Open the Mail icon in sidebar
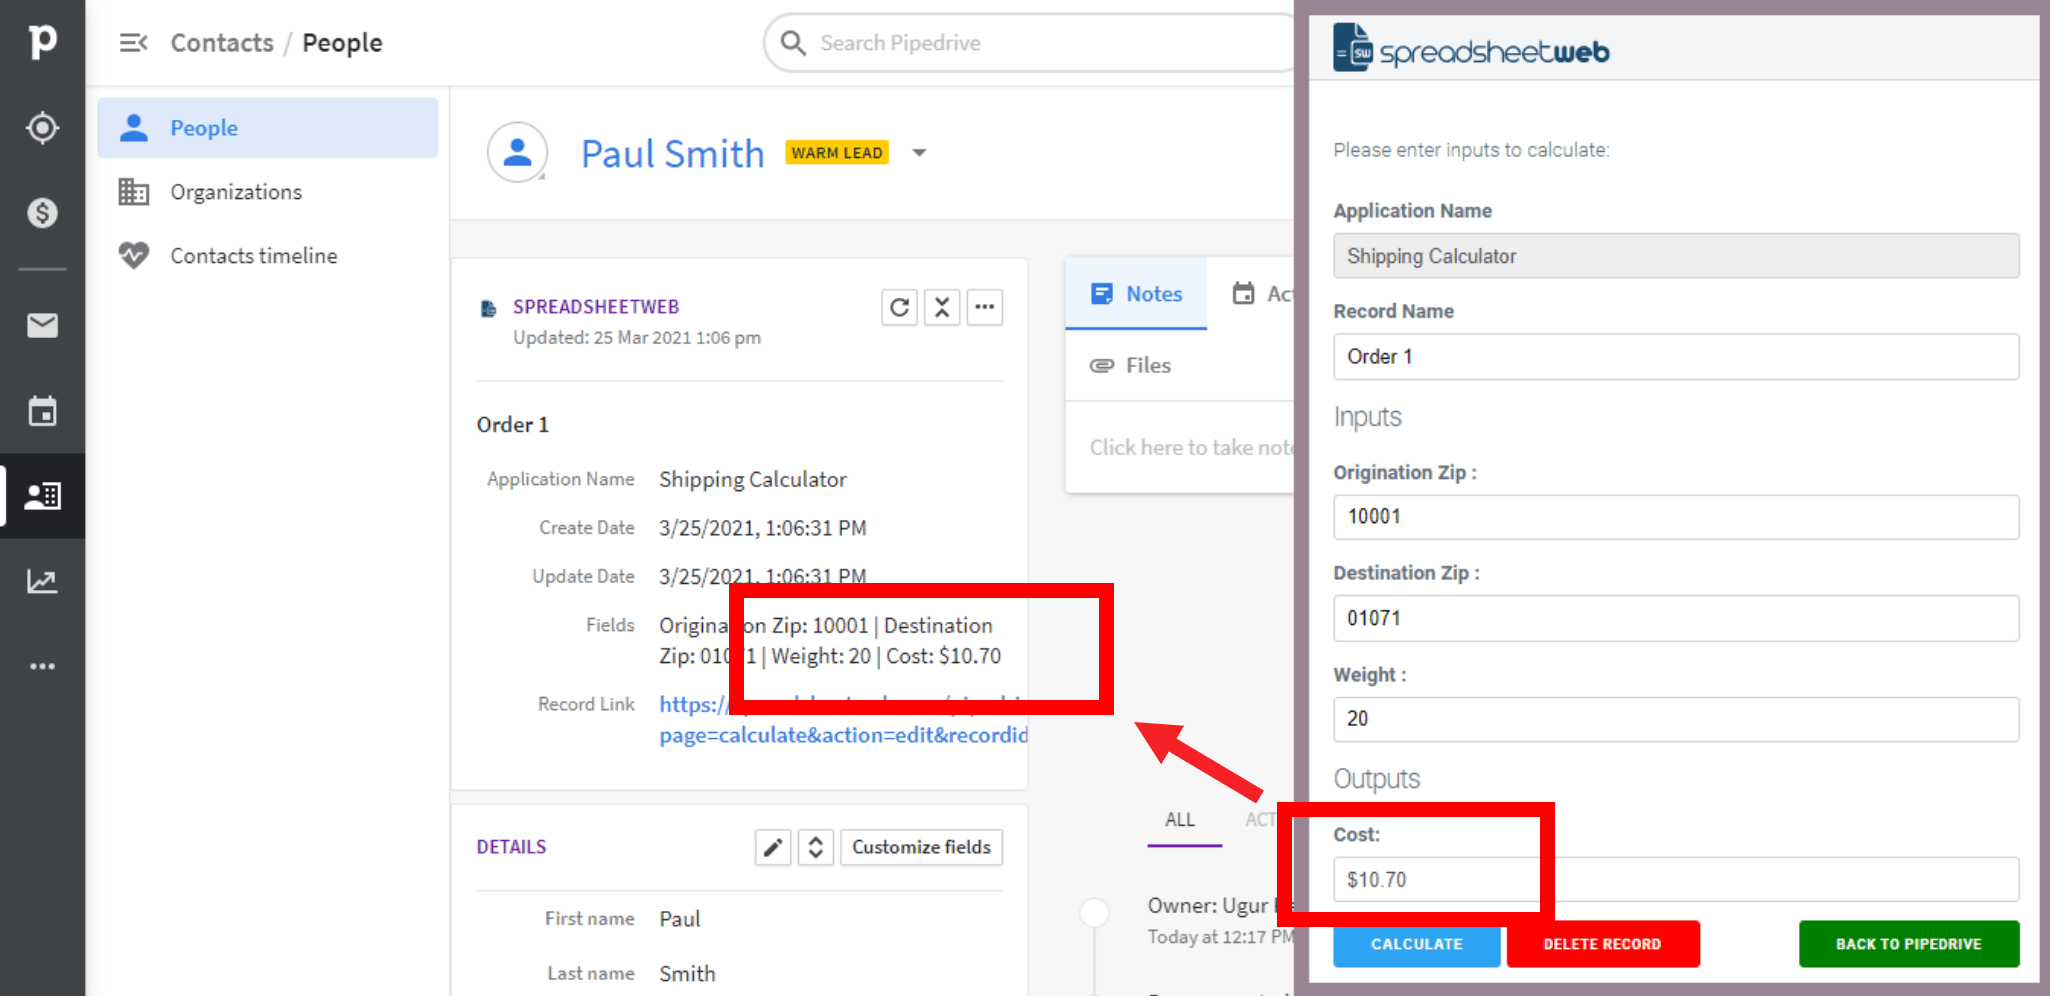2050x996 pixels. (x=42, y=325)
